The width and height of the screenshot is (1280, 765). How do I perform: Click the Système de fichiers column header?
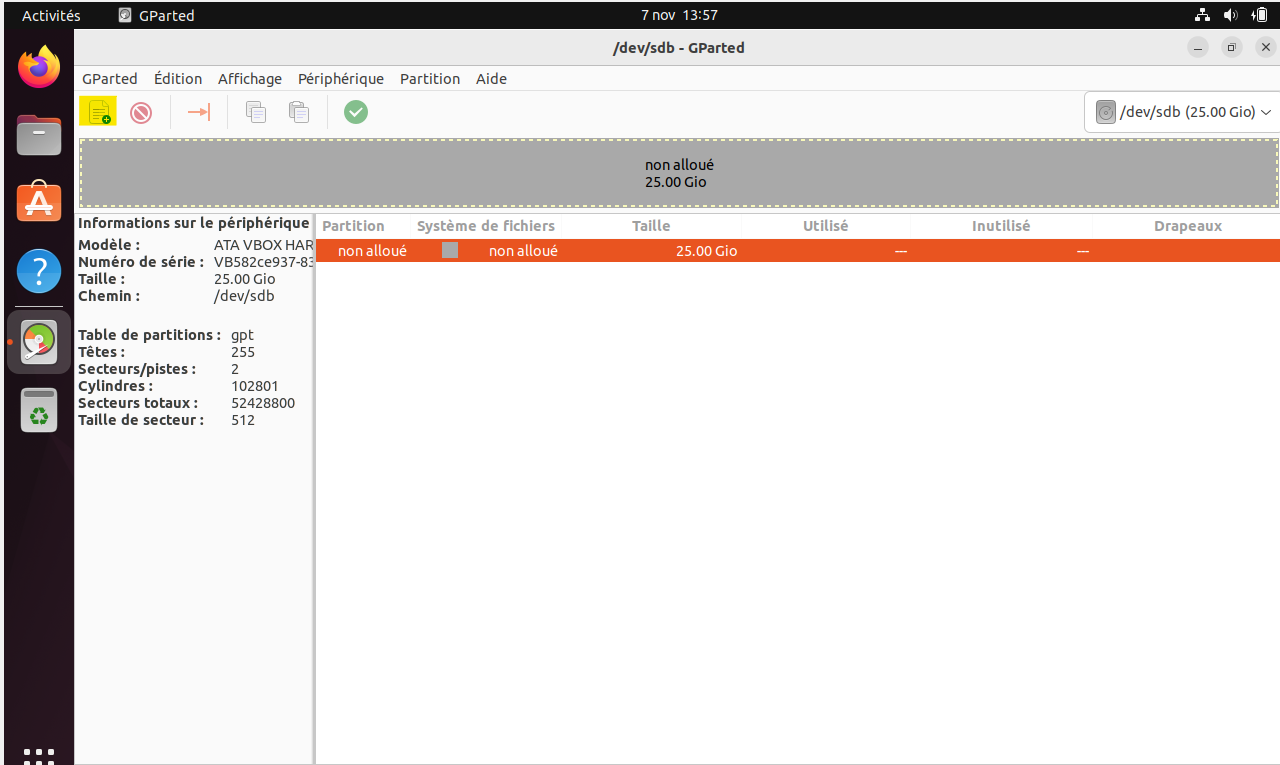[485, 226]
